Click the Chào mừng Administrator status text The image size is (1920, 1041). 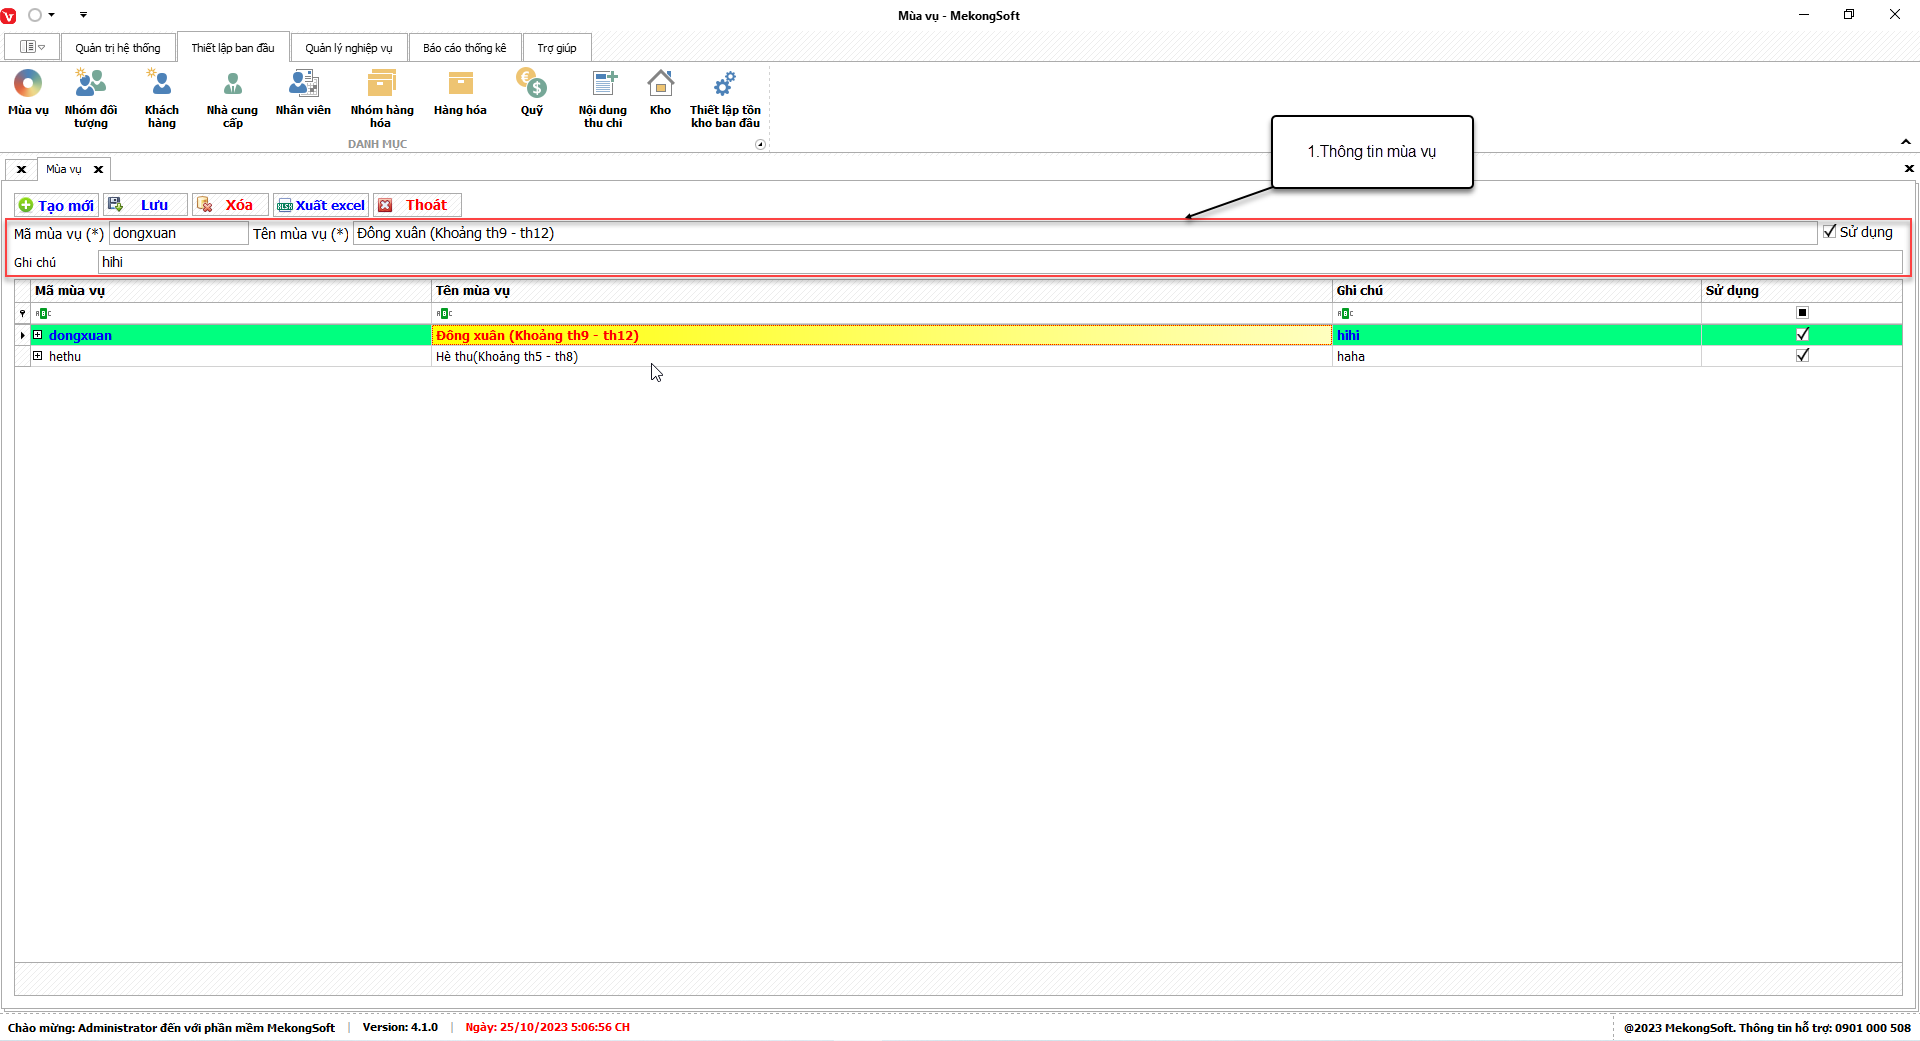point(171,1028)
